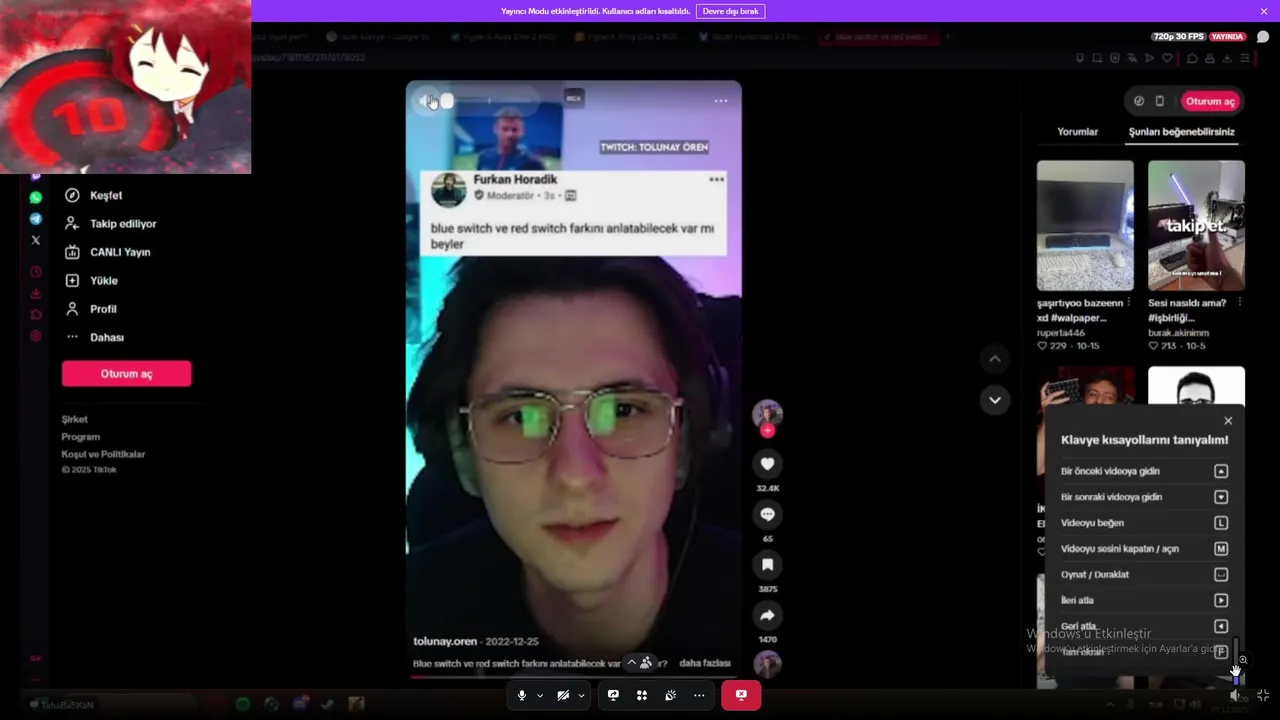Expand Koşul ve Politikalar footer section
Image resolution: width=1280 pixels, height=720 pixels.
pos(103,454)
